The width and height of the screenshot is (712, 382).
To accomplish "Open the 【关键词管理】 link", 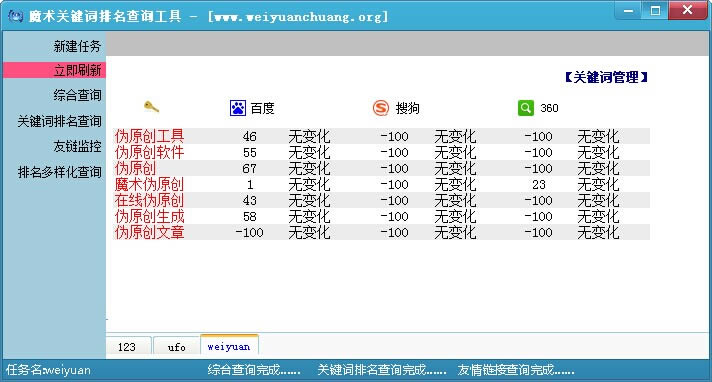I will 606,78.
